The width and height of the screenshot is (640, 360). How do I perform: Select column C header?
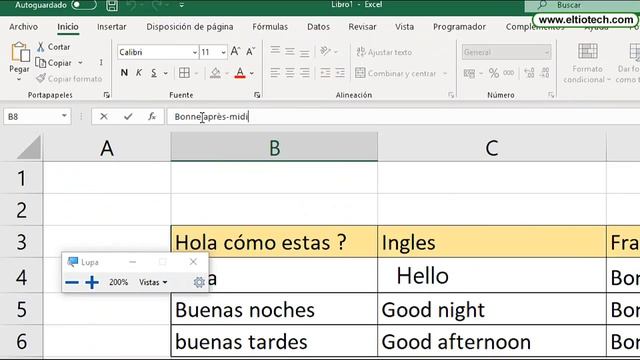pyautogui.click(x=492, y=147)
